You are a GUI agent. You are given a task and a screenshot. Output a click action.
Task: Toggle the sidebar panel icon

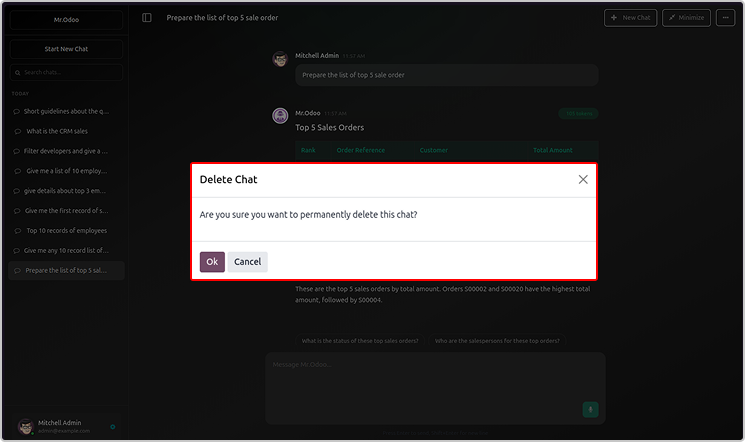(x=147, y=18)
